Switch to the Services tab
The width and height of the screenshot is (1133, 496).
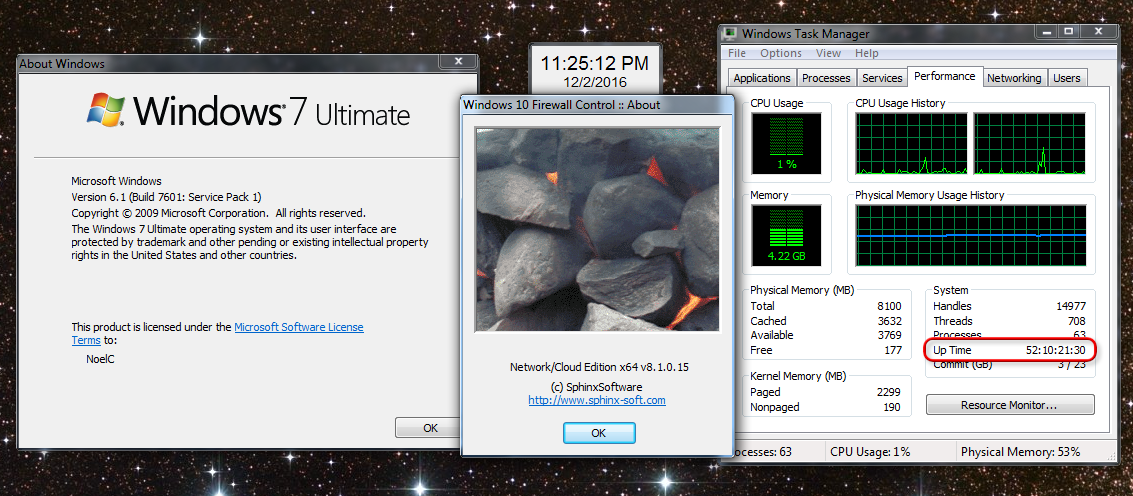[x=882, y=78]
